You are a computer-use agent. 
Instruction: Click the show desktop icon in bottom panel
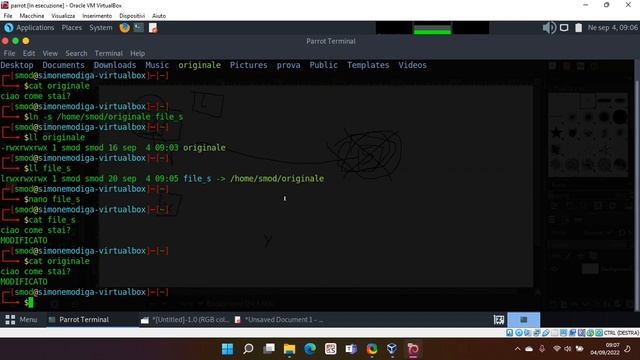[499, 320]
